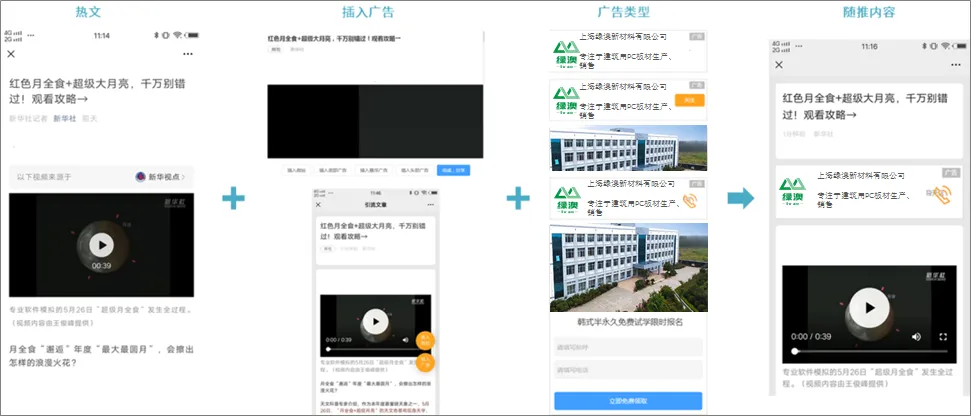Tap the ringing phone icon in 随推内容 ad
Image resolution: width=971 pixels, height=416 pixels.
(x=940, y=194)
